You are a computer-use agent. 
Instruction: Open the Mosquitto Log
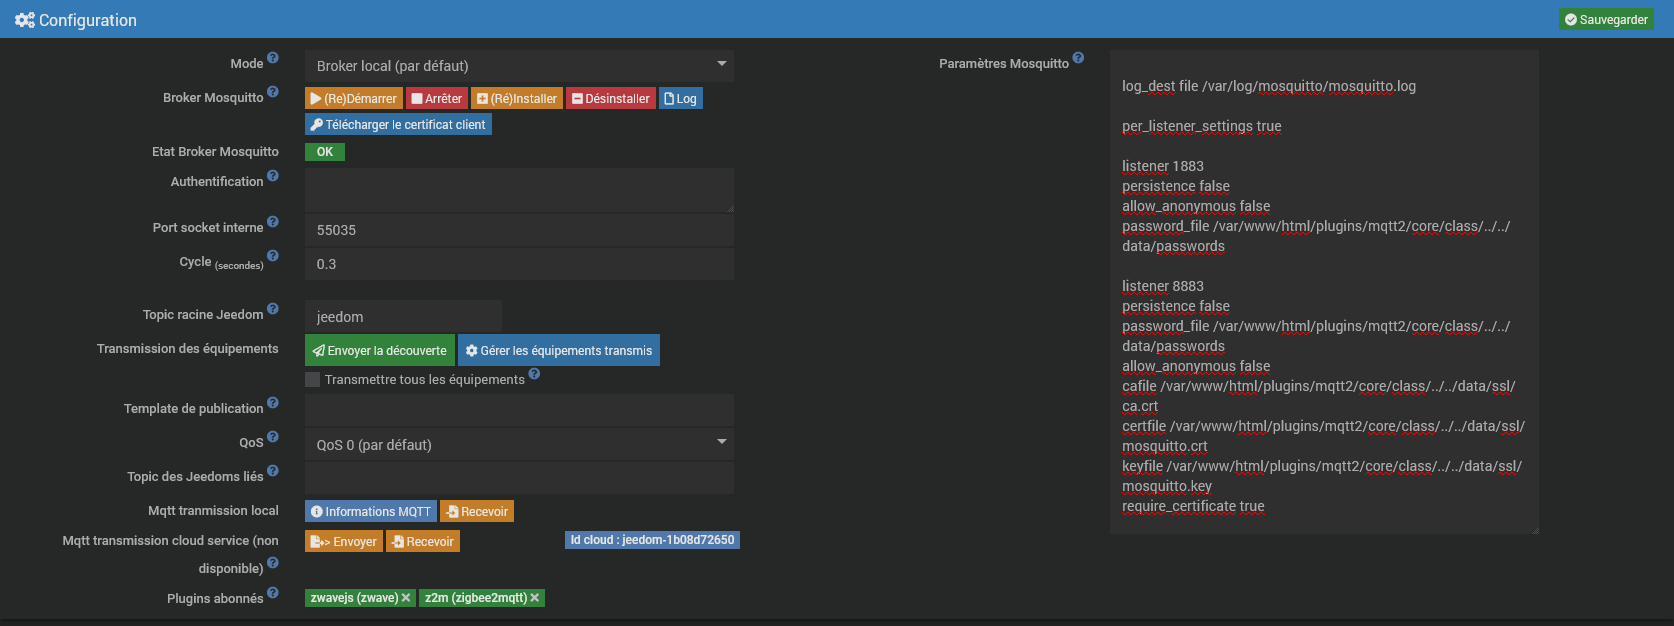(x=680, y=99)
